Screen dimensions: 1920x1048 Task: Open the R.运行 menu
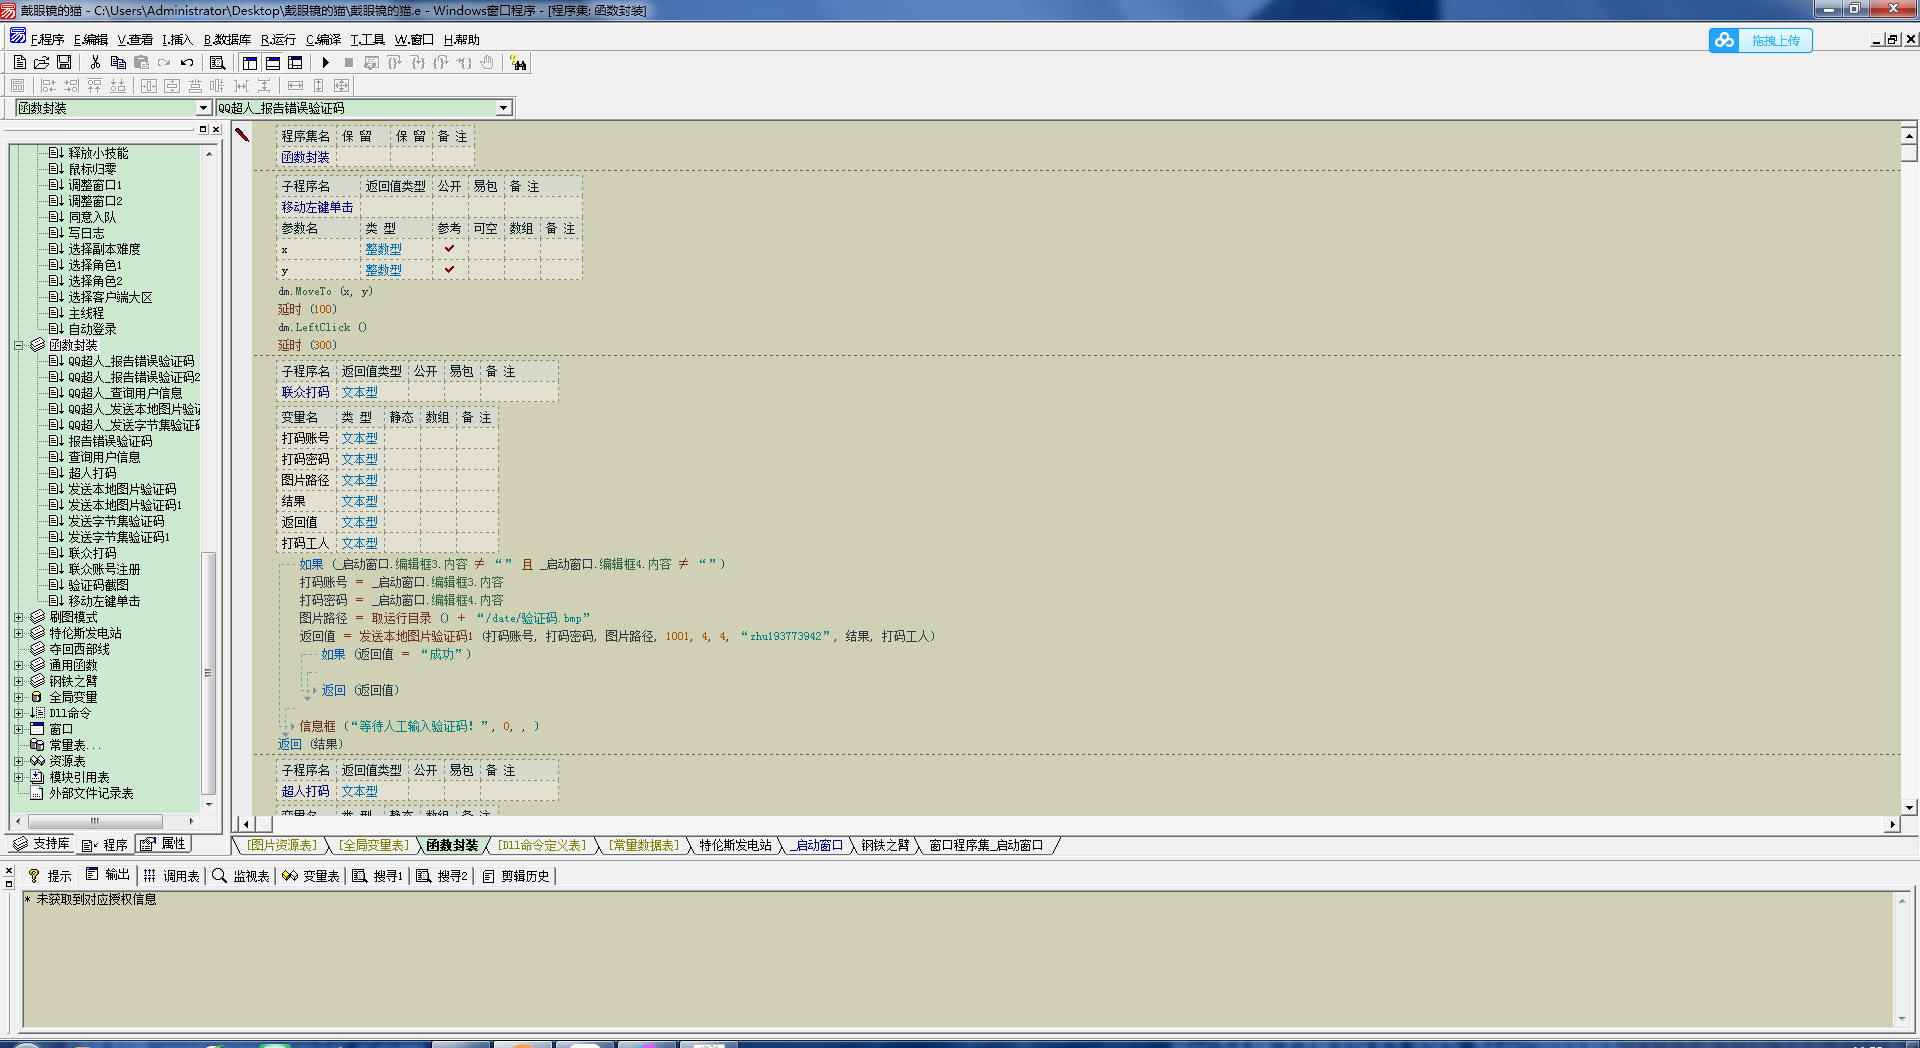(278, 40)
